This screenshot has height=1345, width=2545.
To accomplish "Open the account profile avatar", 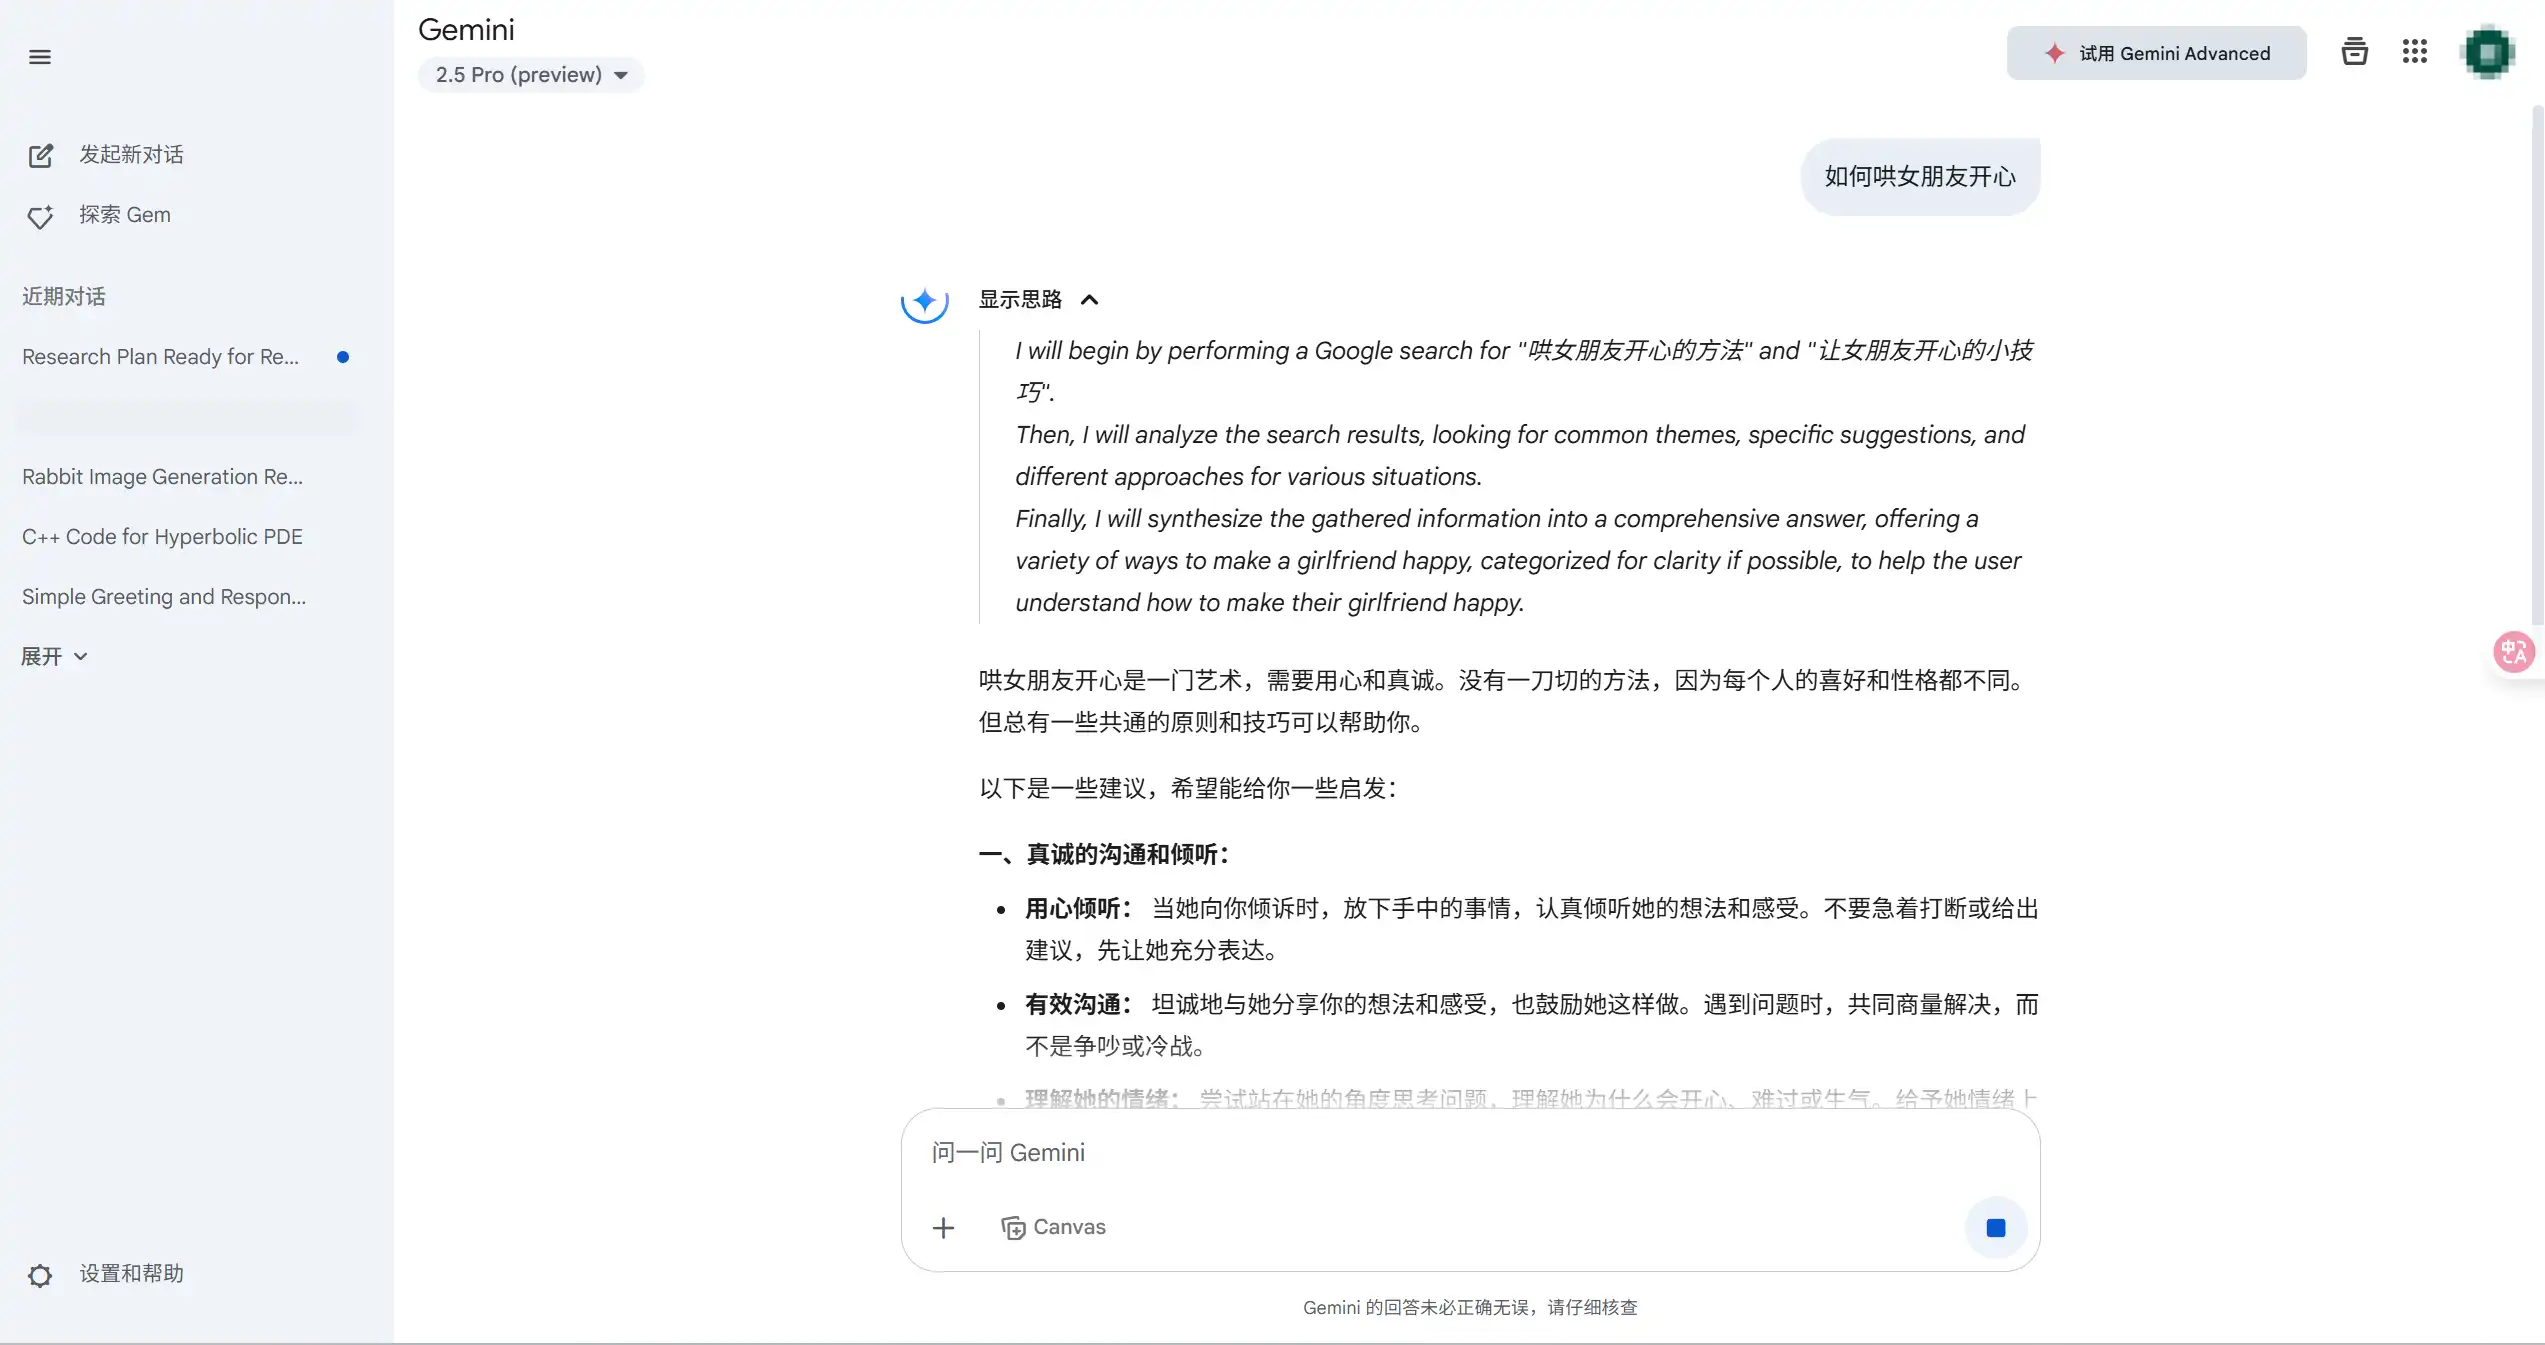I will (2488, 53).
